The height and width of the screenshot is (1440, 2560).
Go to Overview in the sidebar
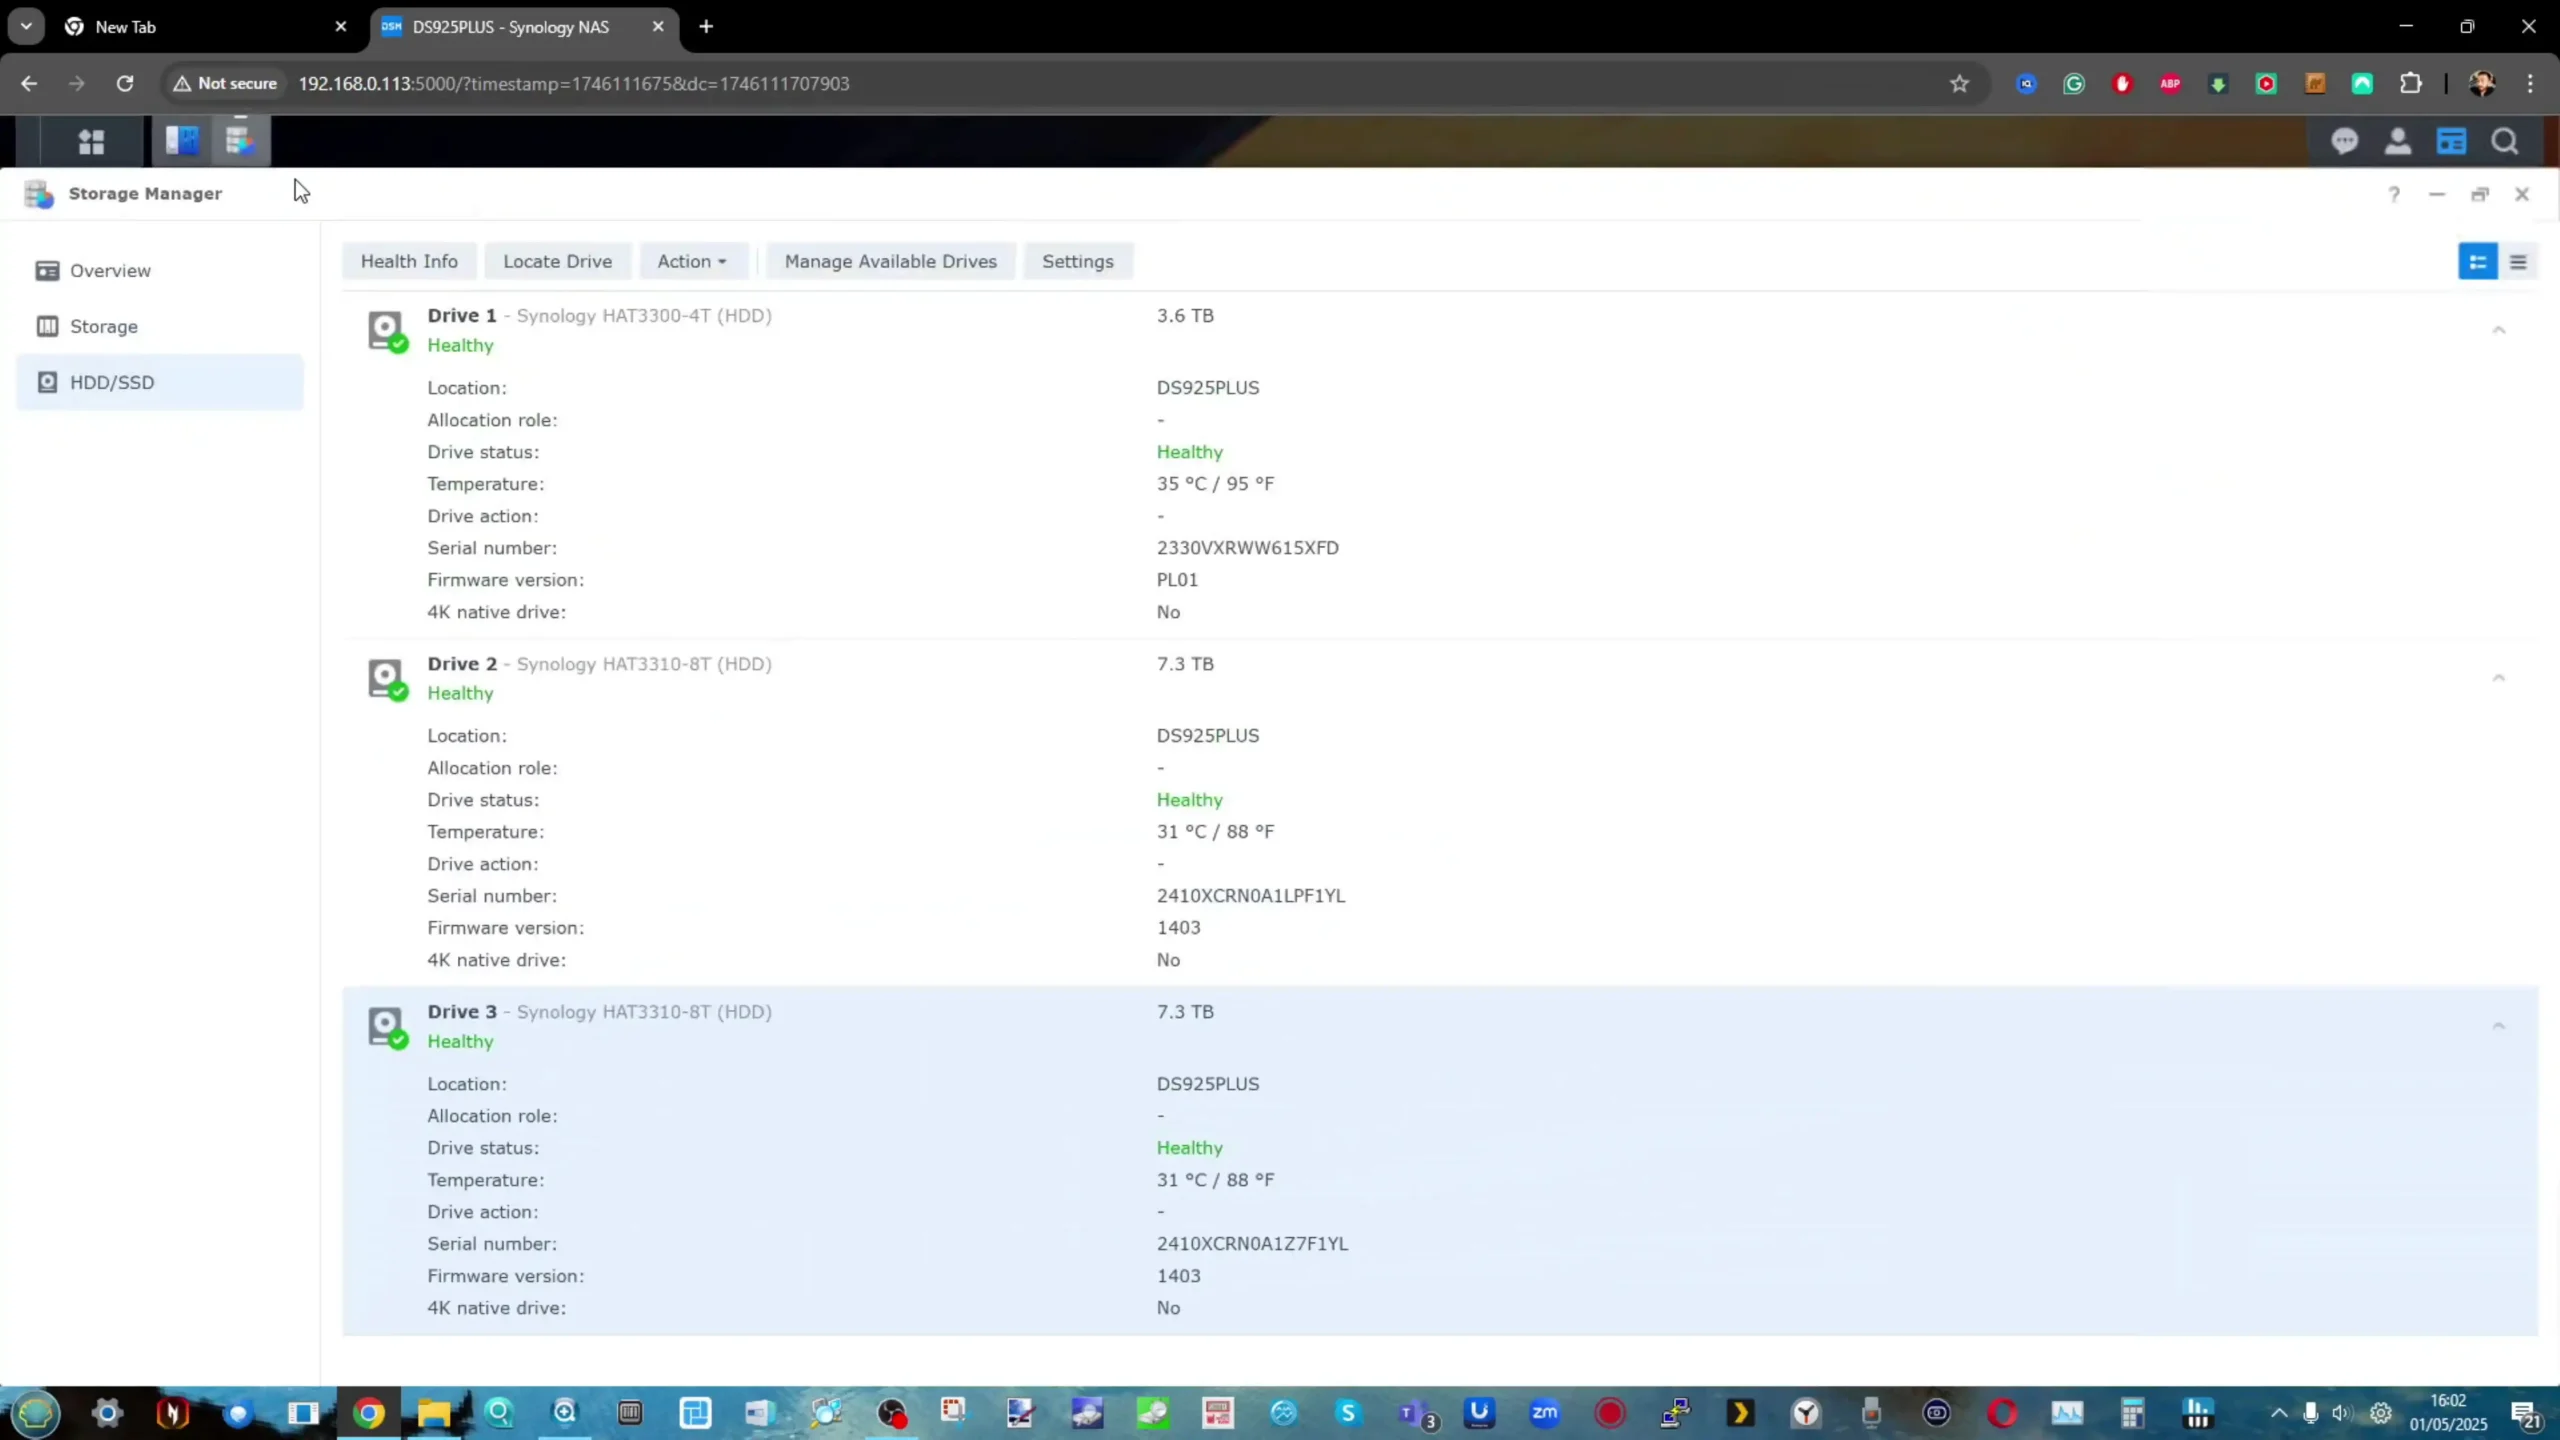160,271
